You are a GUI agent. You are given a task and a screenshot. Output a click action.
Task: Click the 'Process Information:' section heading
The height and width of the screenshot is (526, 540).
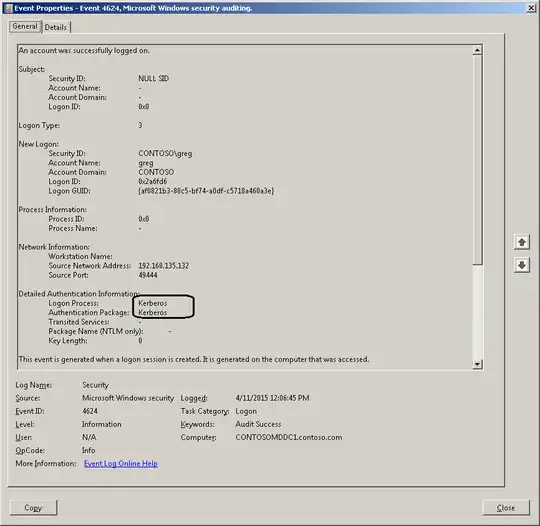tap(53, 209)
